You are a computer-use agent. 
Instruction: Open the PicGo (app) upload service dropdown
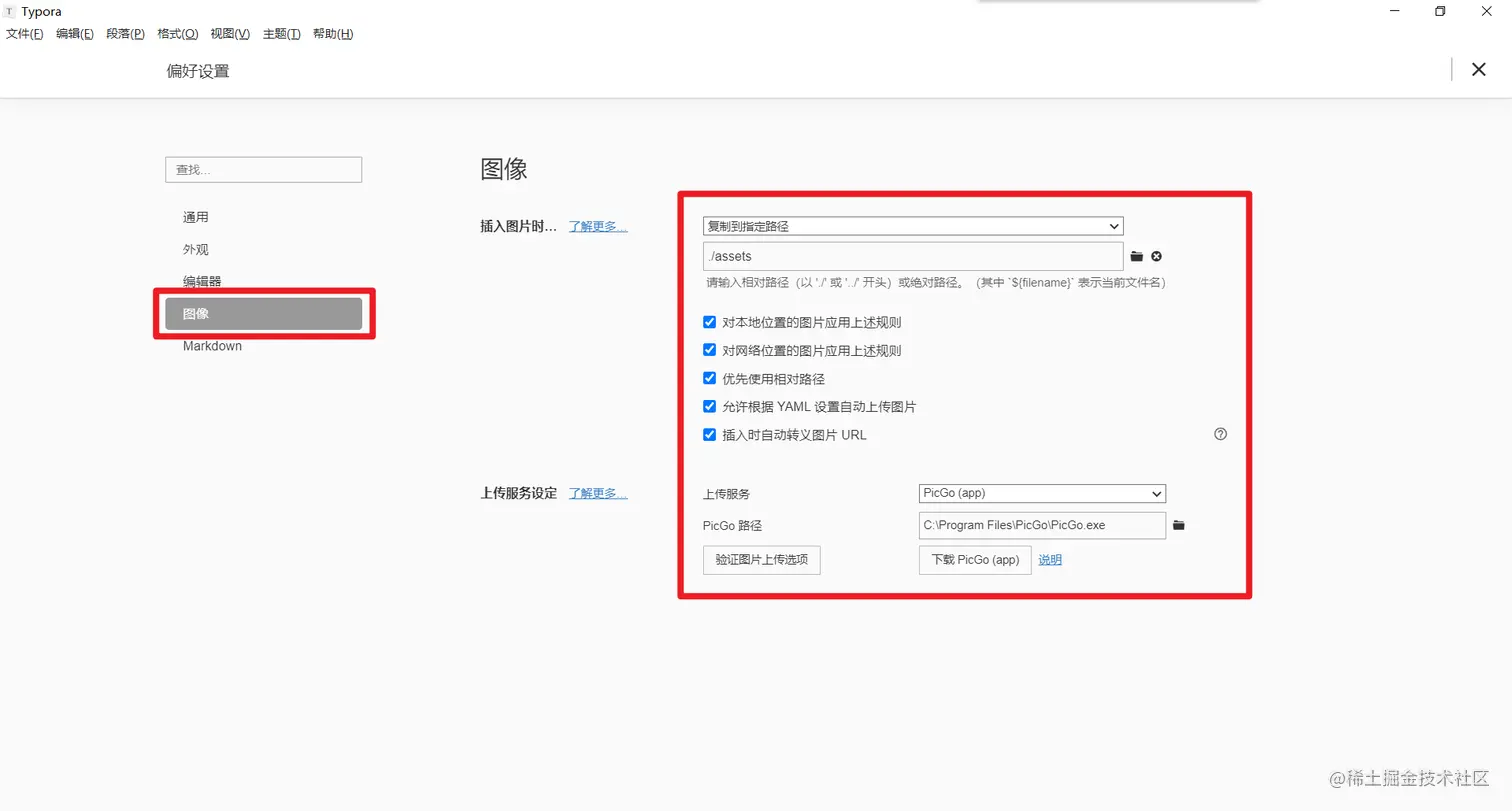pos(1042,493)
